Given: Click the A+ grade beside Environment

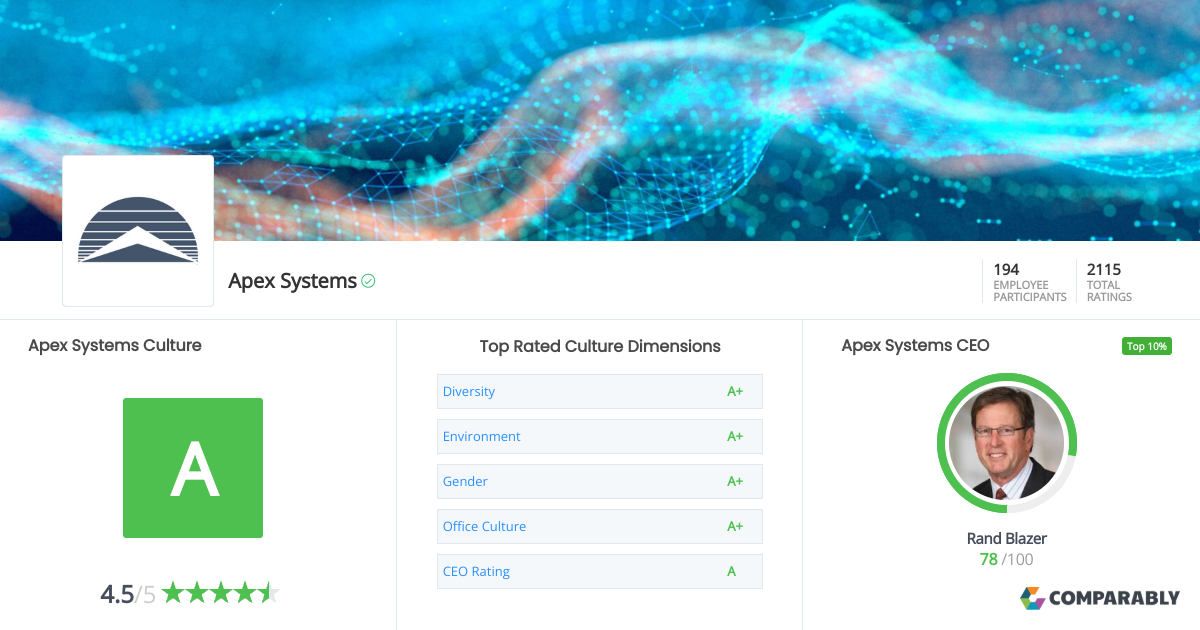Looking at the screenshot, I should click(735, 436).
